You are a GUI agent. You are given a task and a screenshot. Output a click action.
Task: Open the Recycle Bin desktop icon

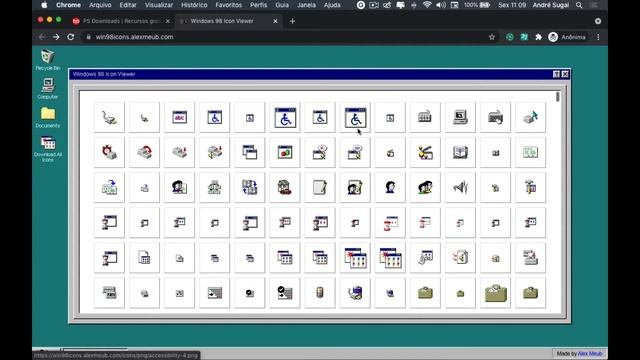point(47,60)
